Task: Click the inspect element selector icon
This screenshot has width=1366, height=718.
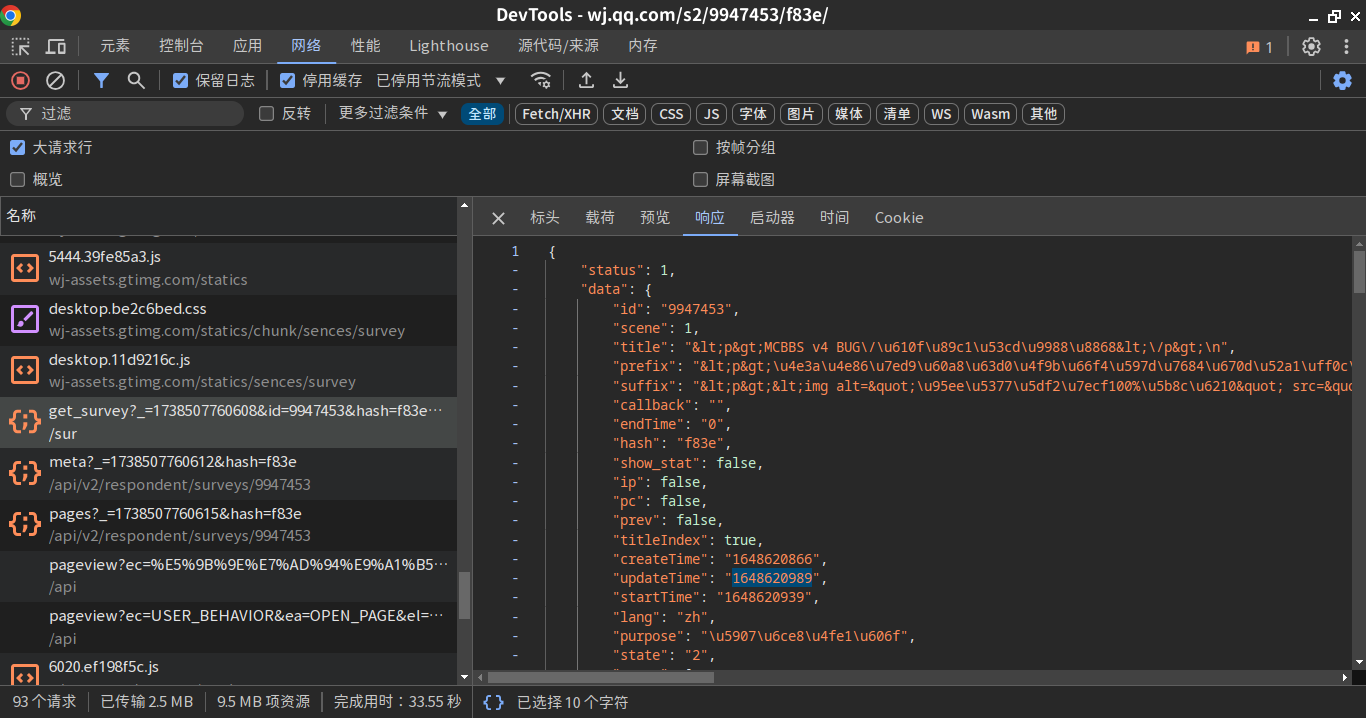Action: coord(21,46)
